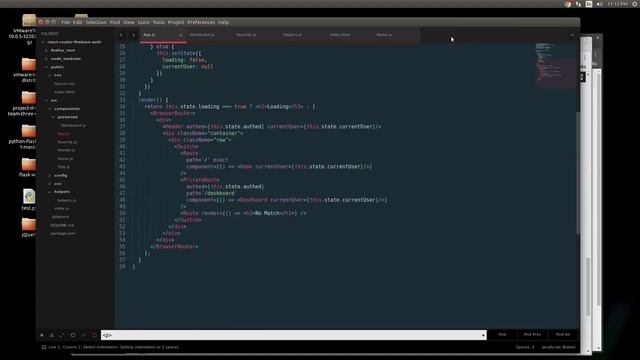
Task: Open the Help menu
Action: pos(223,22)
